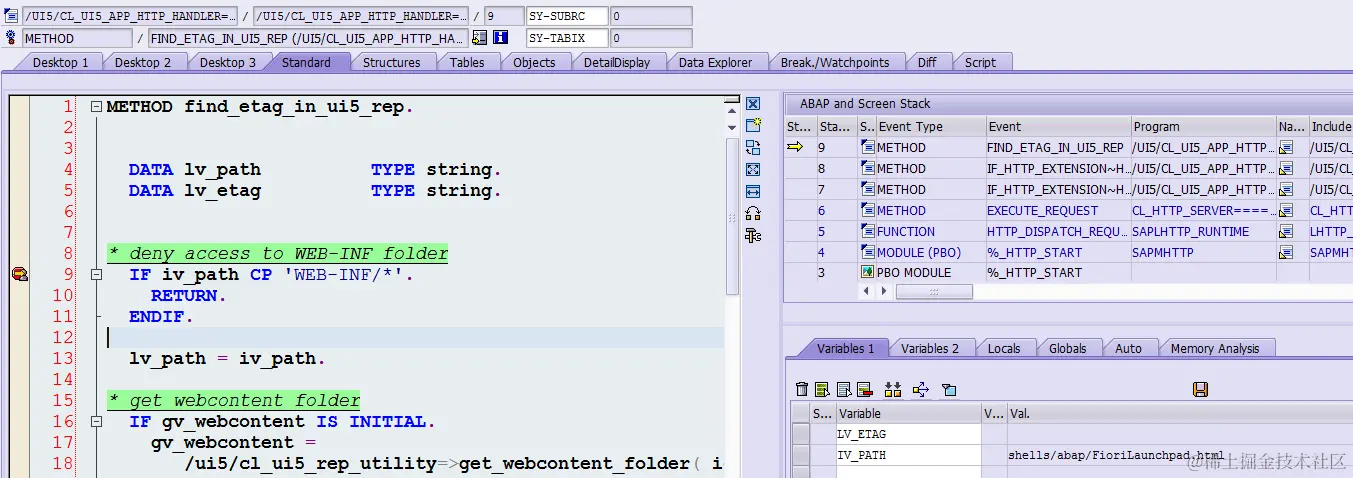Open the Data Explorer tab
Screen dimensions: 1353x478
pos(715,62)
